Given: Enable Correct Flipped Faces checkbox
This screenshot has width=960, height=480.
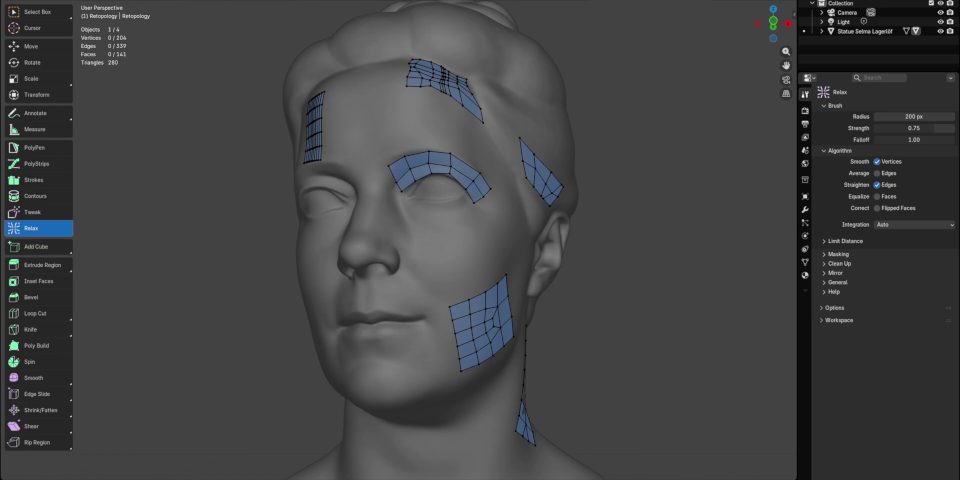Looking at the screenshot, I should point(877,208).
